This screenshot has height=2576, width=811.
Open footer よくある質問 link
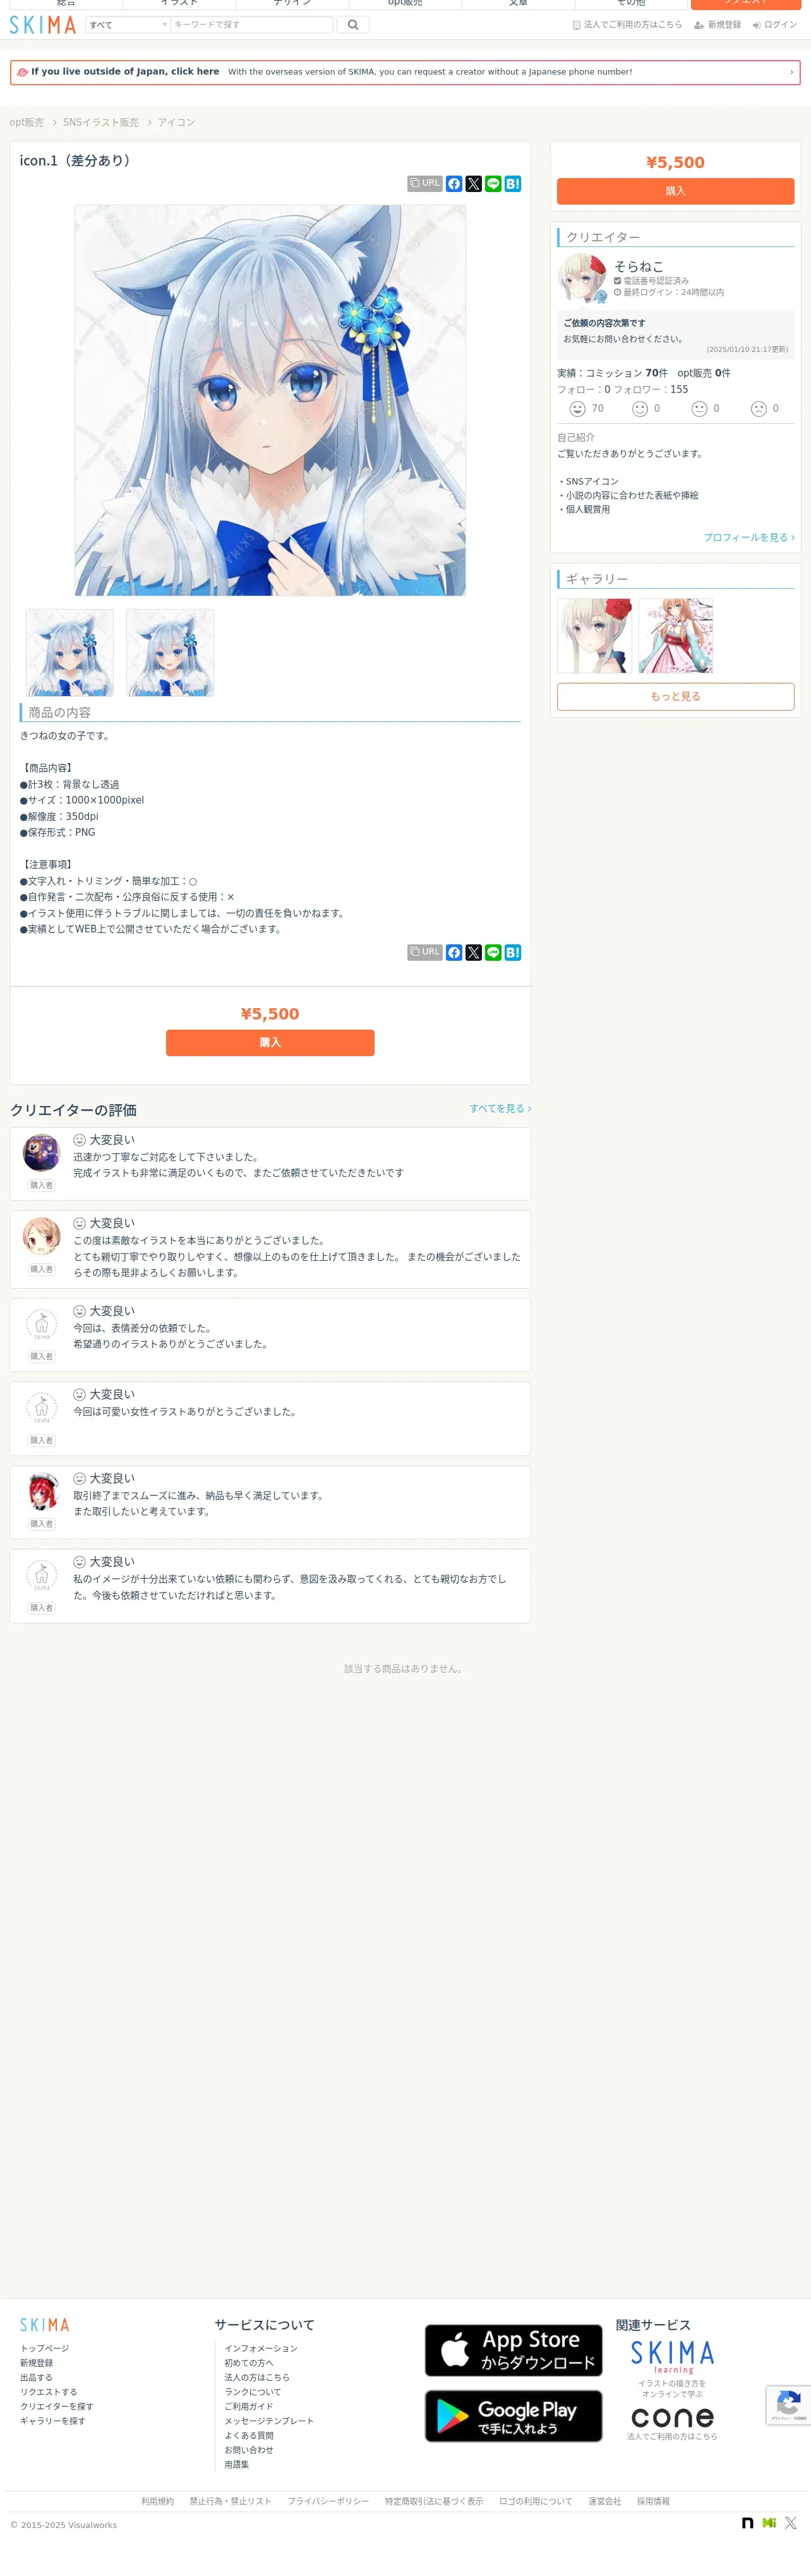click(249, 2436)
